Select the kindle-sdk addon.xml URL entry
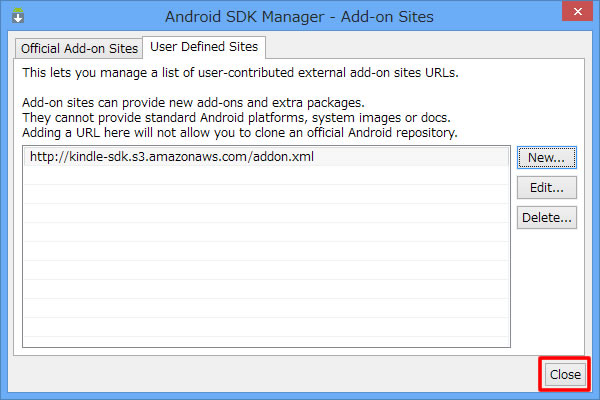Viewport: 600px width, 400px height. [x=266, y=157]
